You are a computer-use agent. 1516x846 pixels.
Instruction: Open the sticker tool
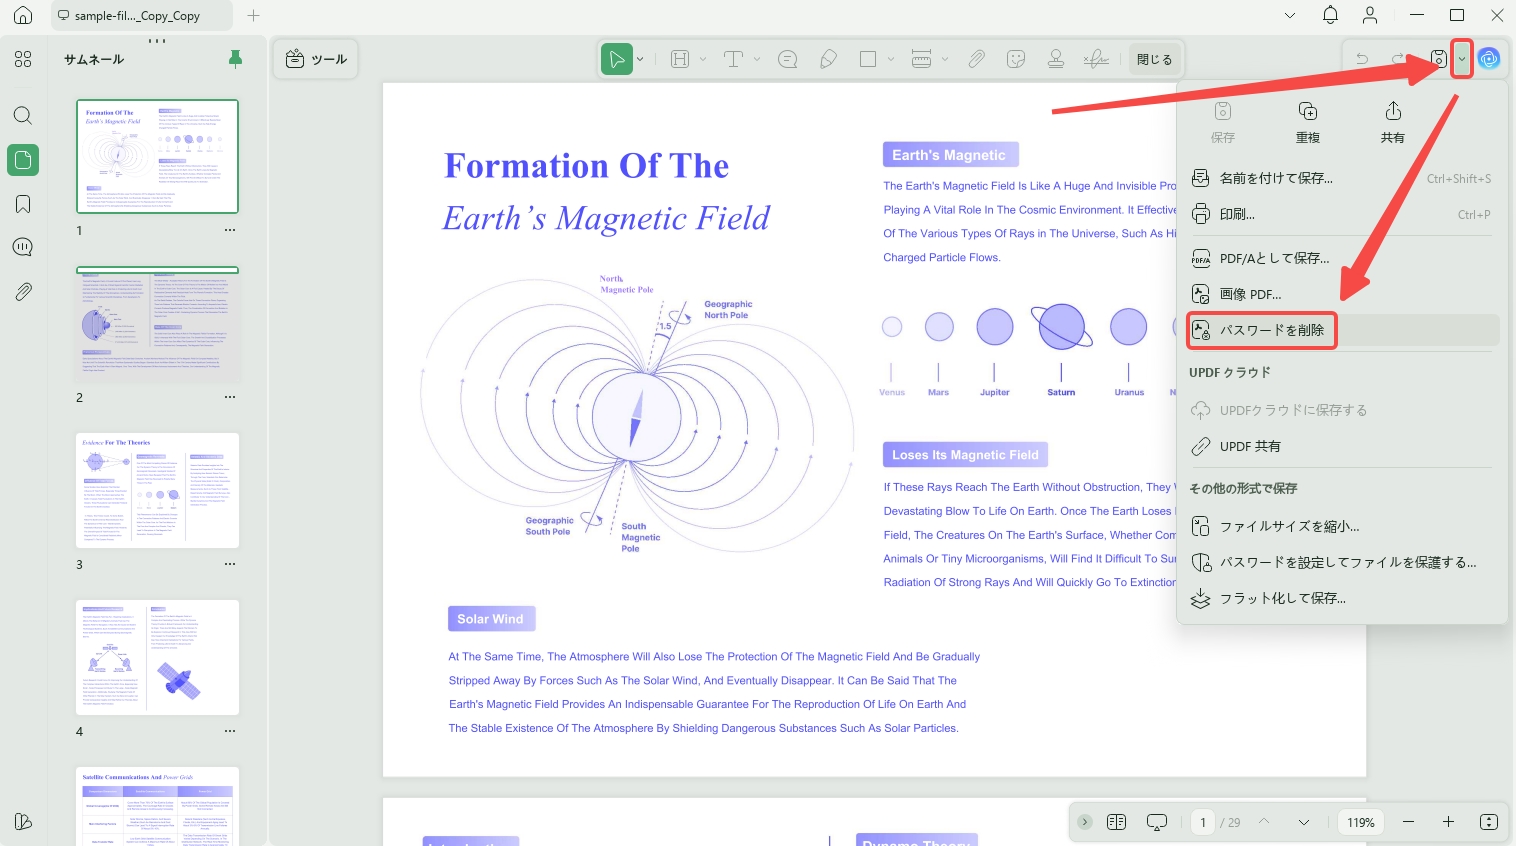tap(1016, 59)
